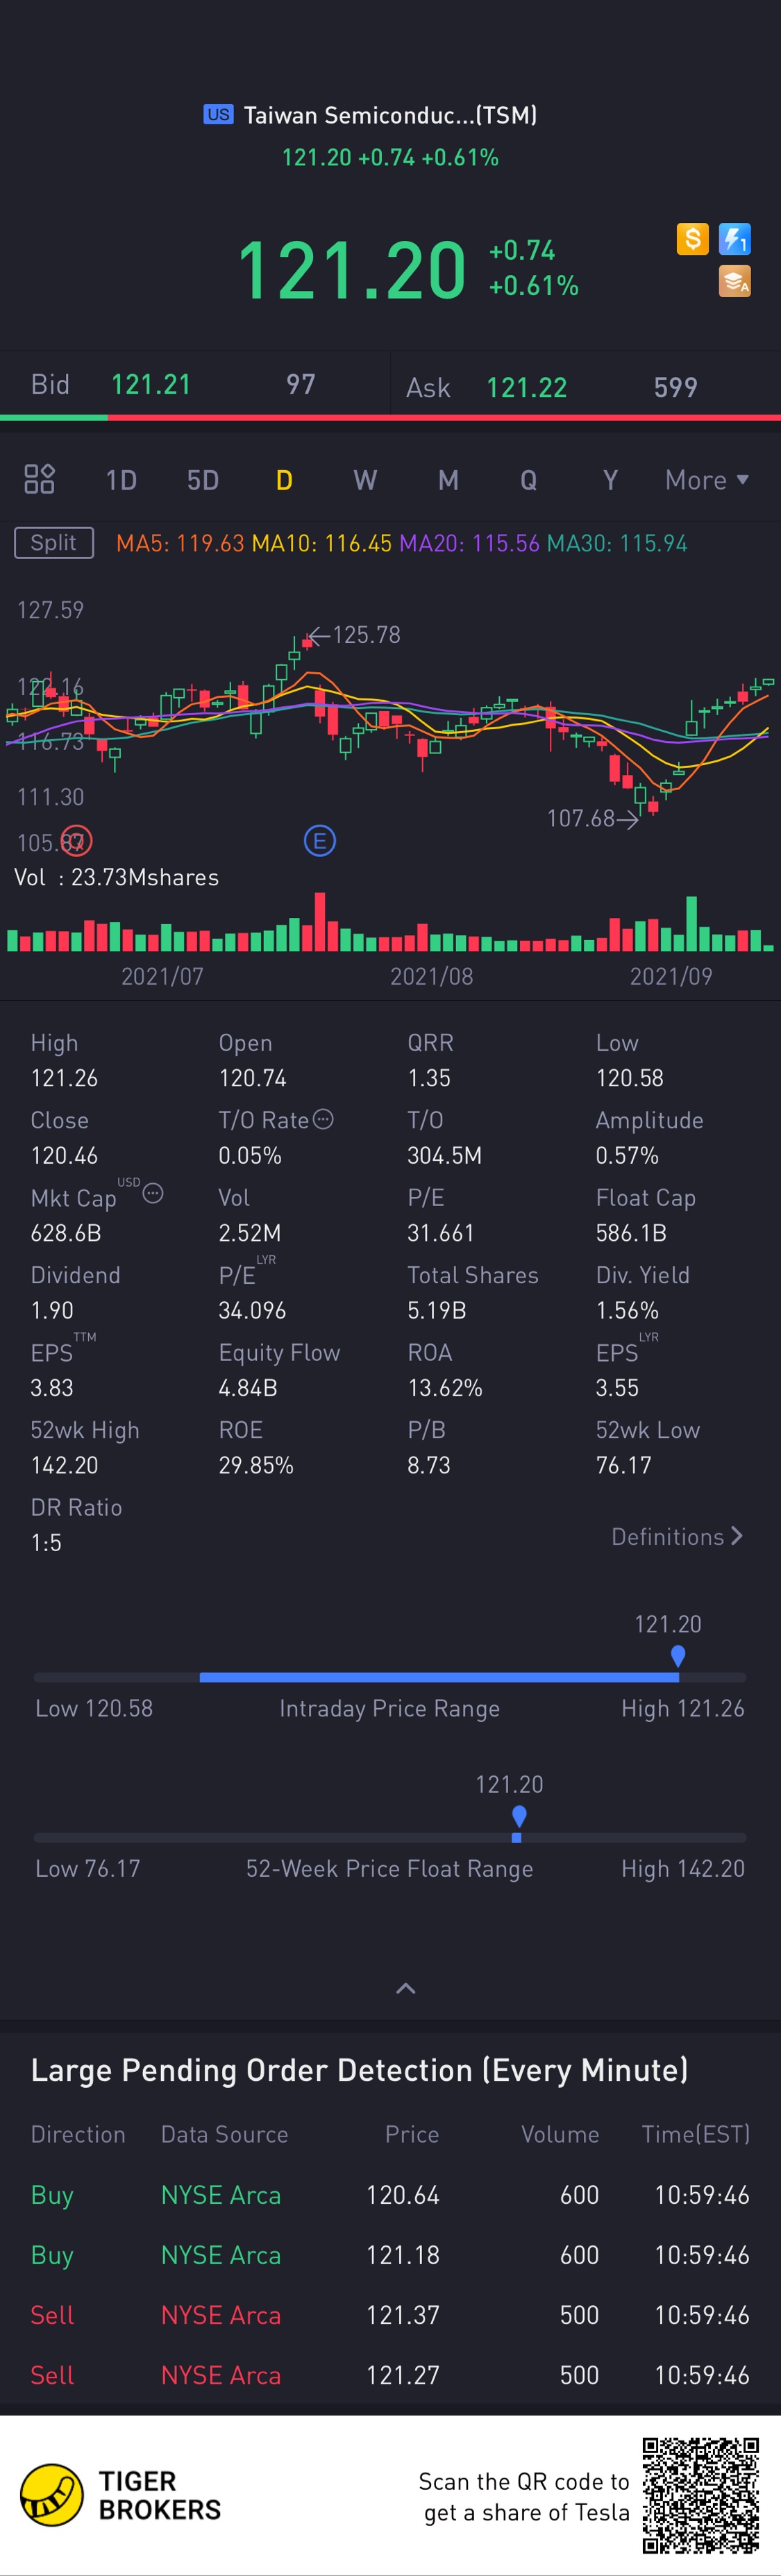Image resolution: width=781 pixels, height=2576 pixels.
Task: Tap the beige stacked layers badge
Action: point(735,282)
